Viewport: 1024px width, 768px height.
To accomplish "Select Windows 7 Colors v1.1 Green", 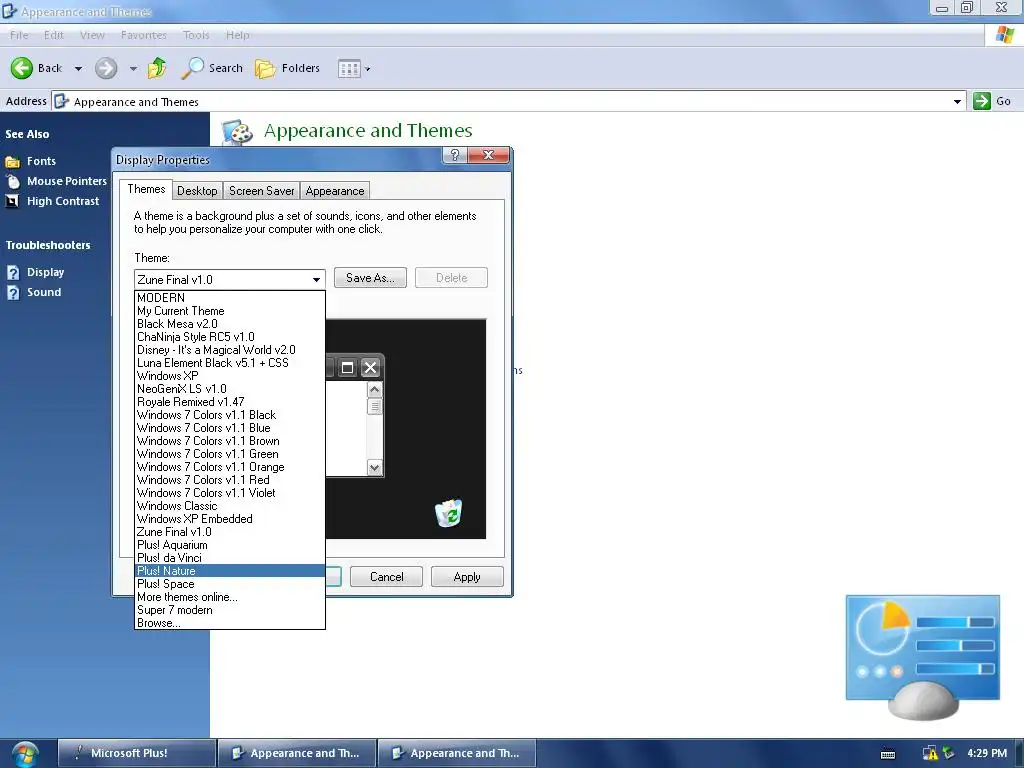I will 229,454.
